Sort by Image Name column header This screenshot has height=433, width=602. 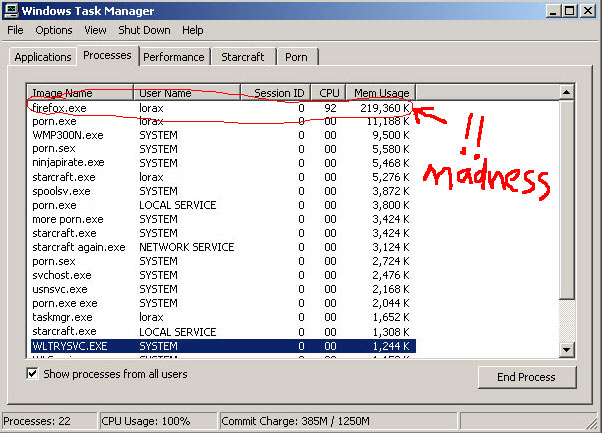tap(80, 93)
